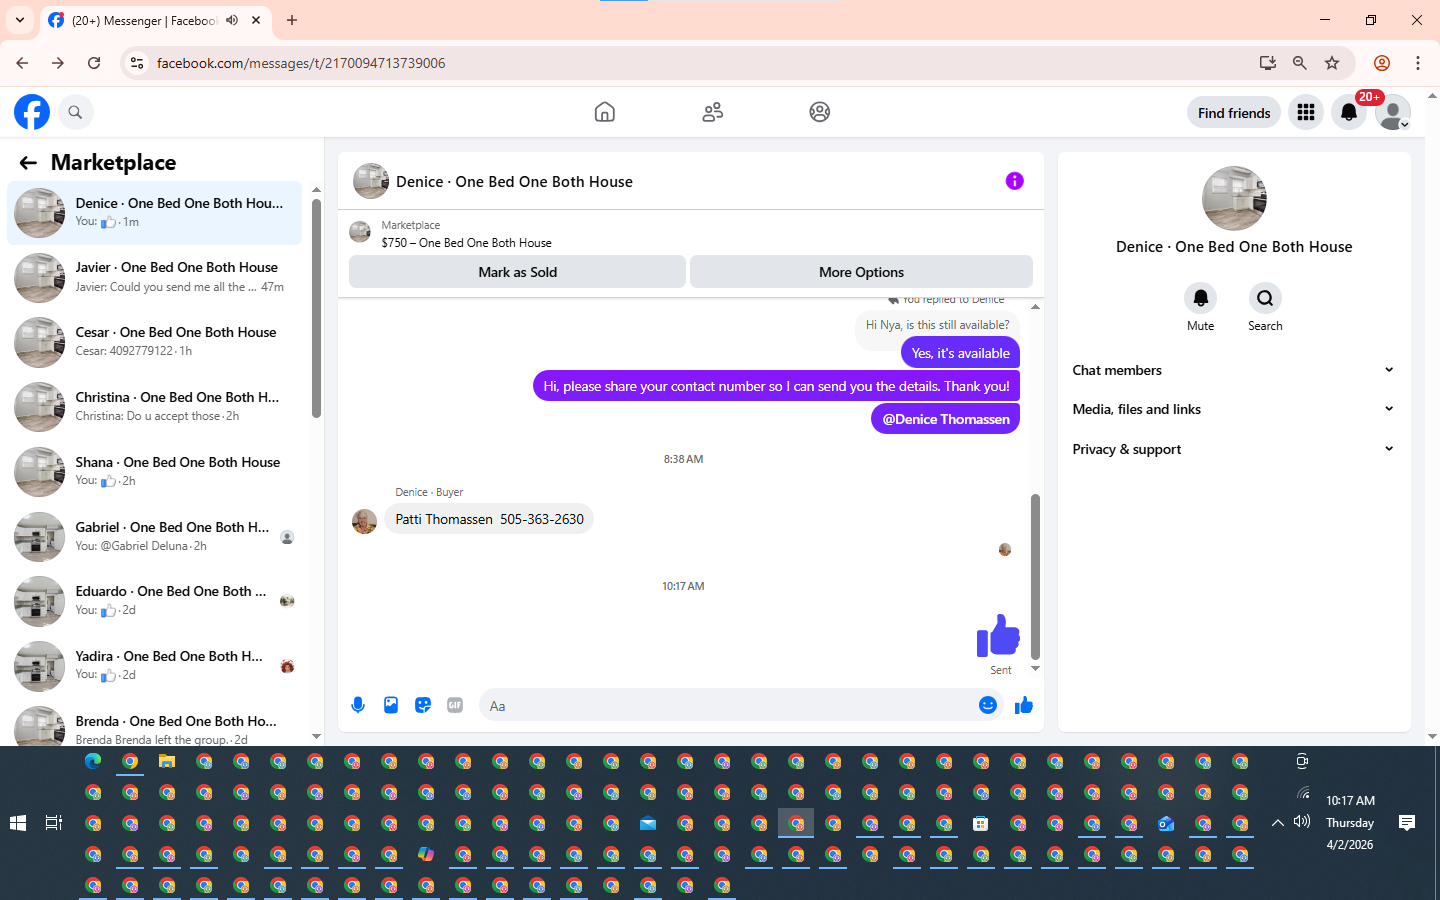
Task: Open Task View on the taskbar
Action: click(x=54, y=823)
